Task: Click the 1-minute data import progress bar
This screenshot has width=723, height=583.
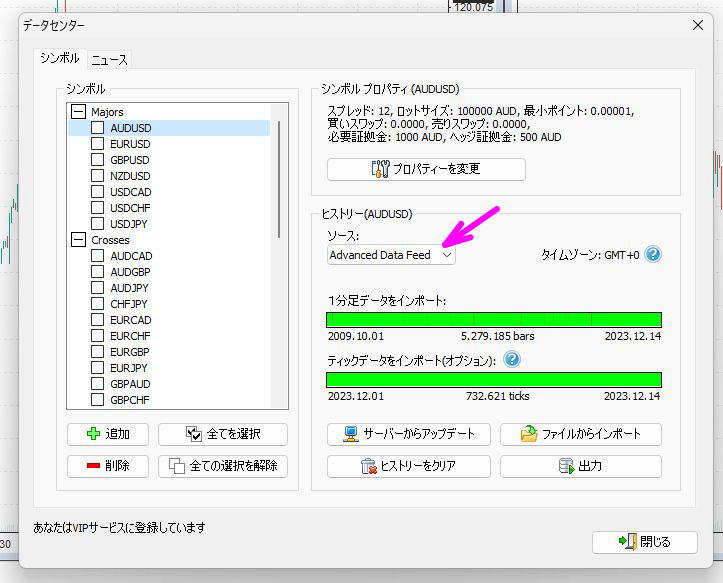Action: tap(494, 320)
